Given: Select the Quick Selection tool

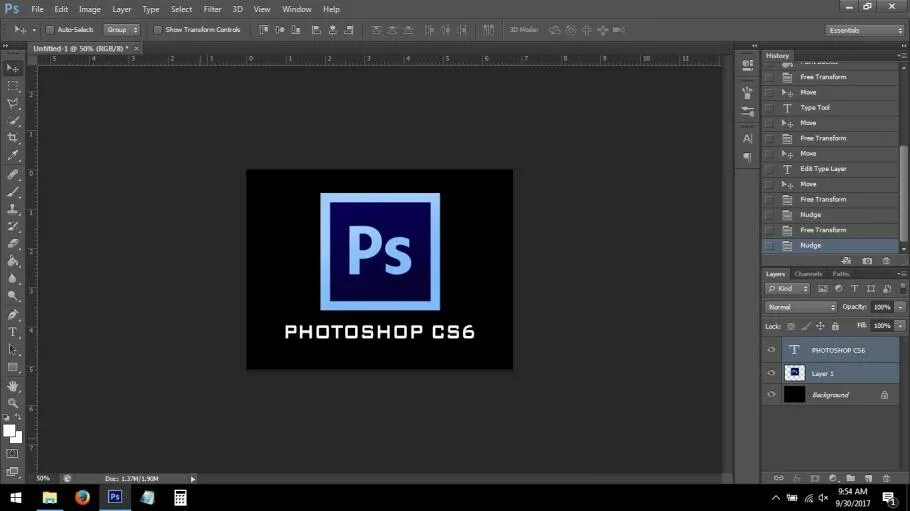Looking at the screenshot, I should 12,121.
